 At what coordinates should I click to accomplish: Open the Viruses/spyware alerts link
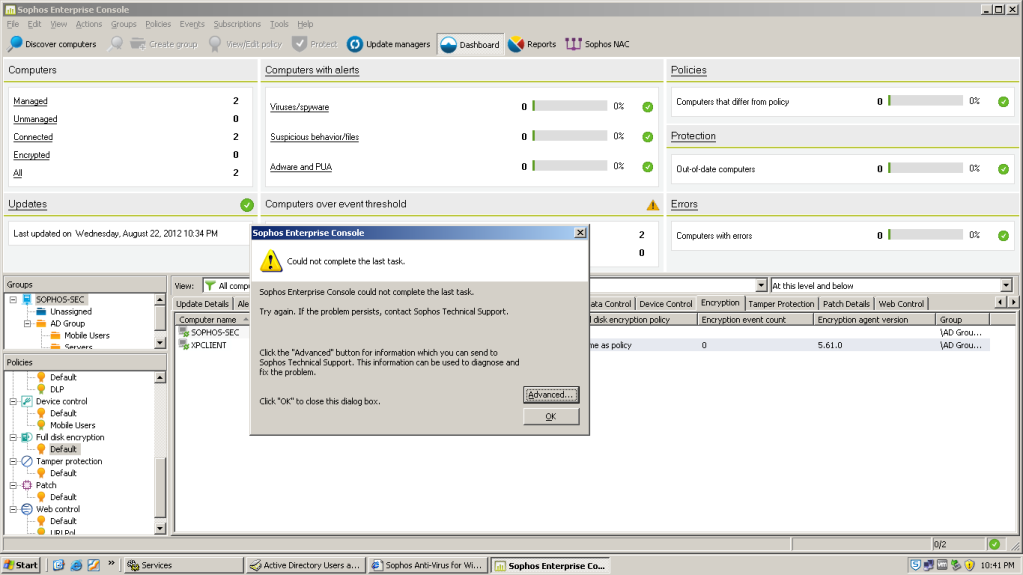[x=299, y=107]
